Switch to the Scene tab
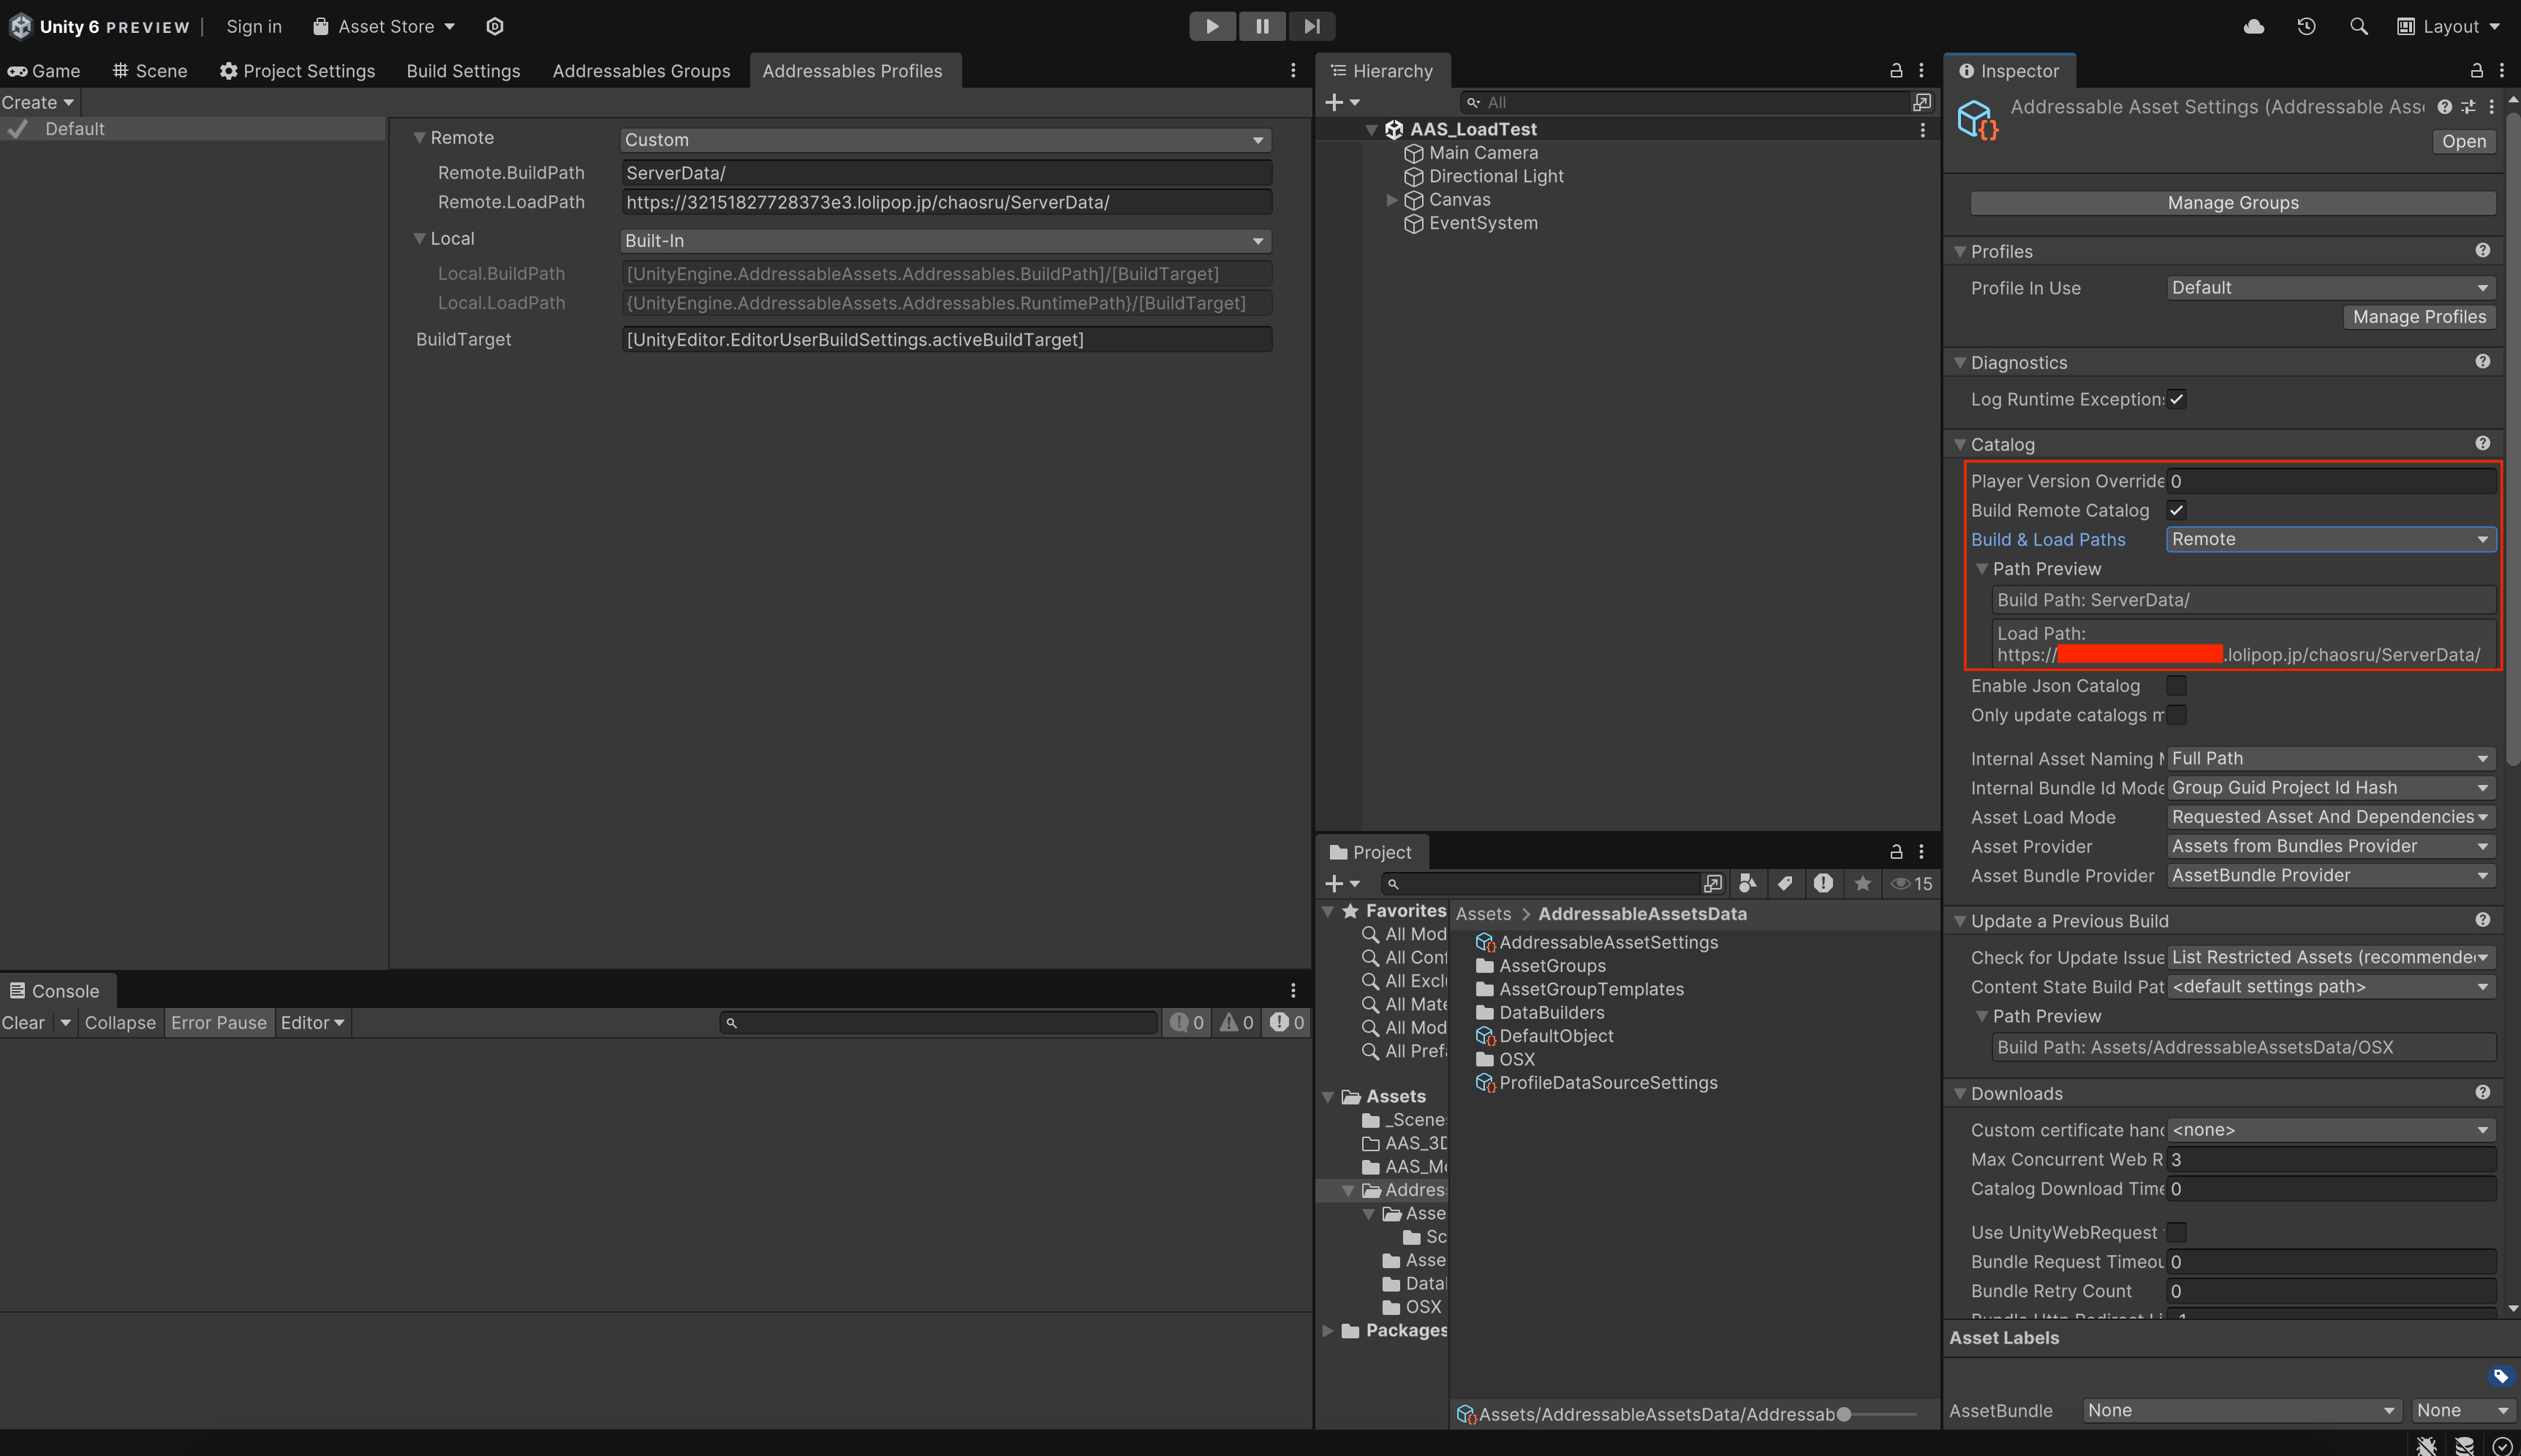The height and width of the screenshot is (1456, 2521). (150, 71)
